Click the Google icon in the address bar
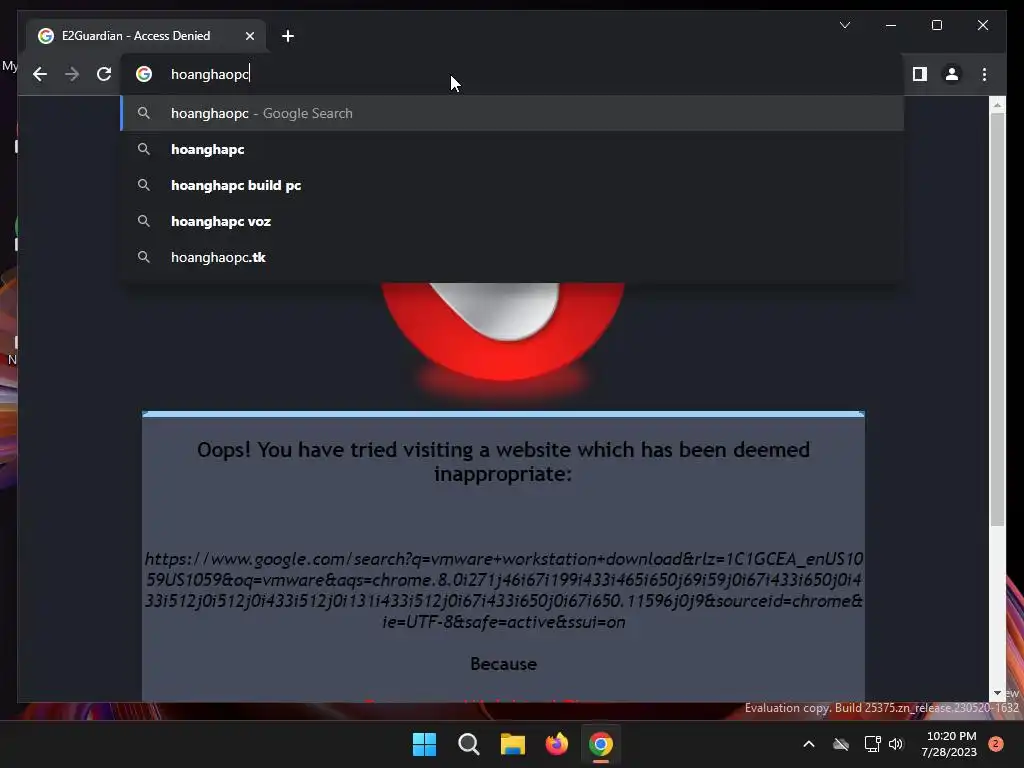Image resolution: width=1024 pixels, height=768 pixels. click(144, 74)
